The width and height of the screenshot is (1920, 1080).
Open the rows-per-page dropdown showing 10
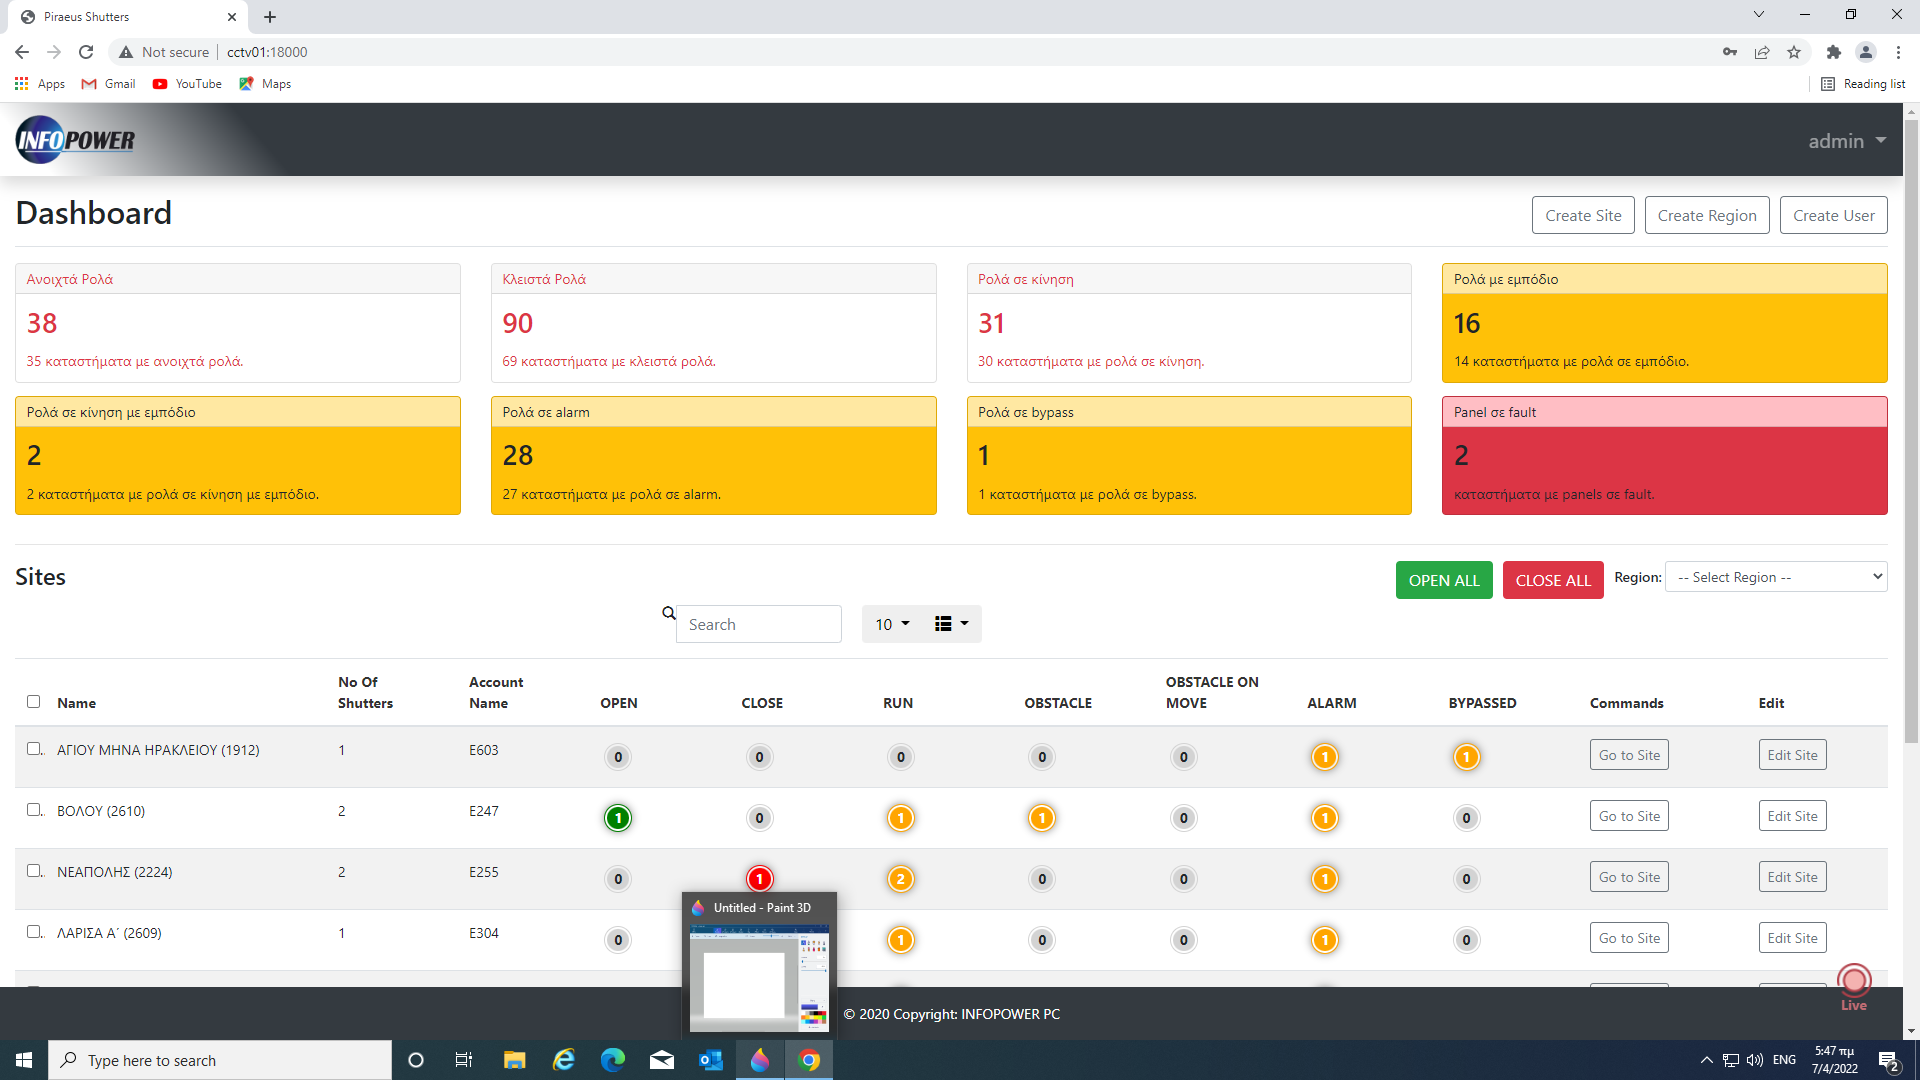click(x=892, y=624)
